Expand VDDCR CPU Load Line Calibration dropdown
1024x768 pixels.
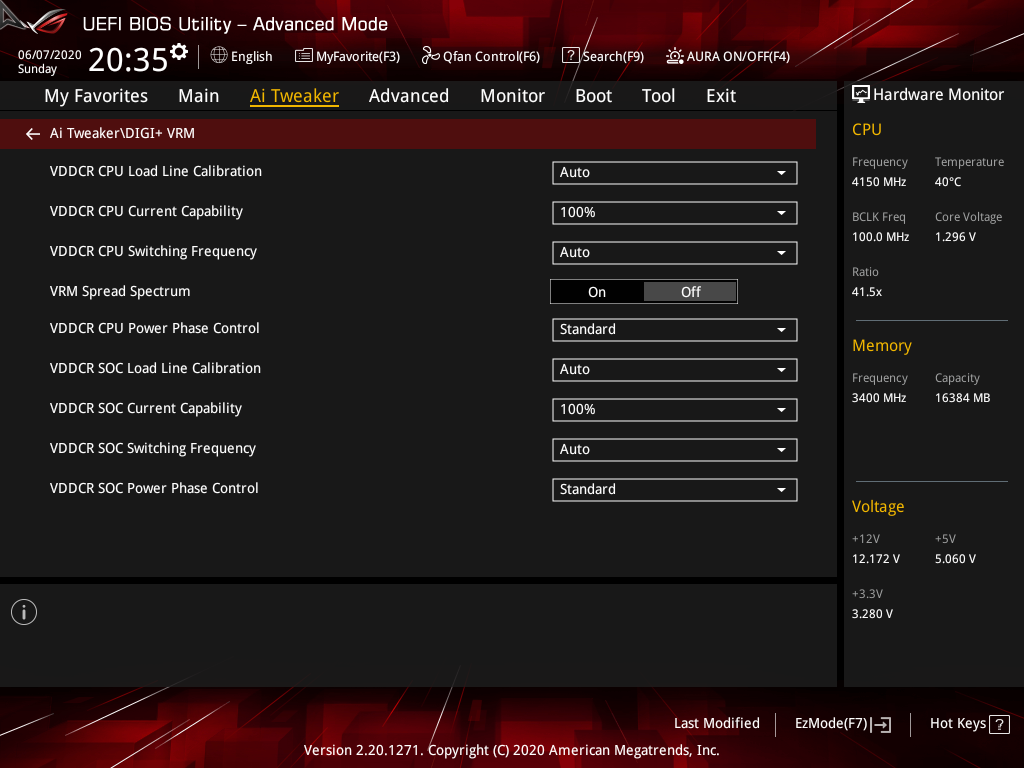[x=675, y=173]
